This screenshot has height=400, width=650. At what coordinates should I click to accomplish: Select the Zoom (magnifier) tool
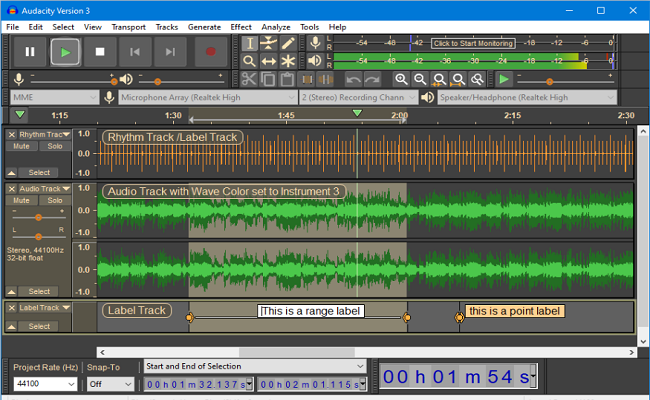(x=249, y=61)
